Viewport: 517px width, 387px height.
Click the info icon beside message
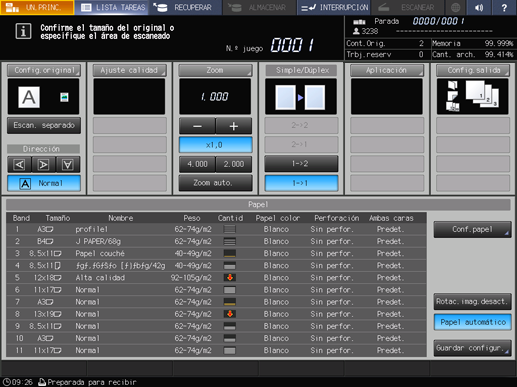pyautogui.click(x=23, y=31)
